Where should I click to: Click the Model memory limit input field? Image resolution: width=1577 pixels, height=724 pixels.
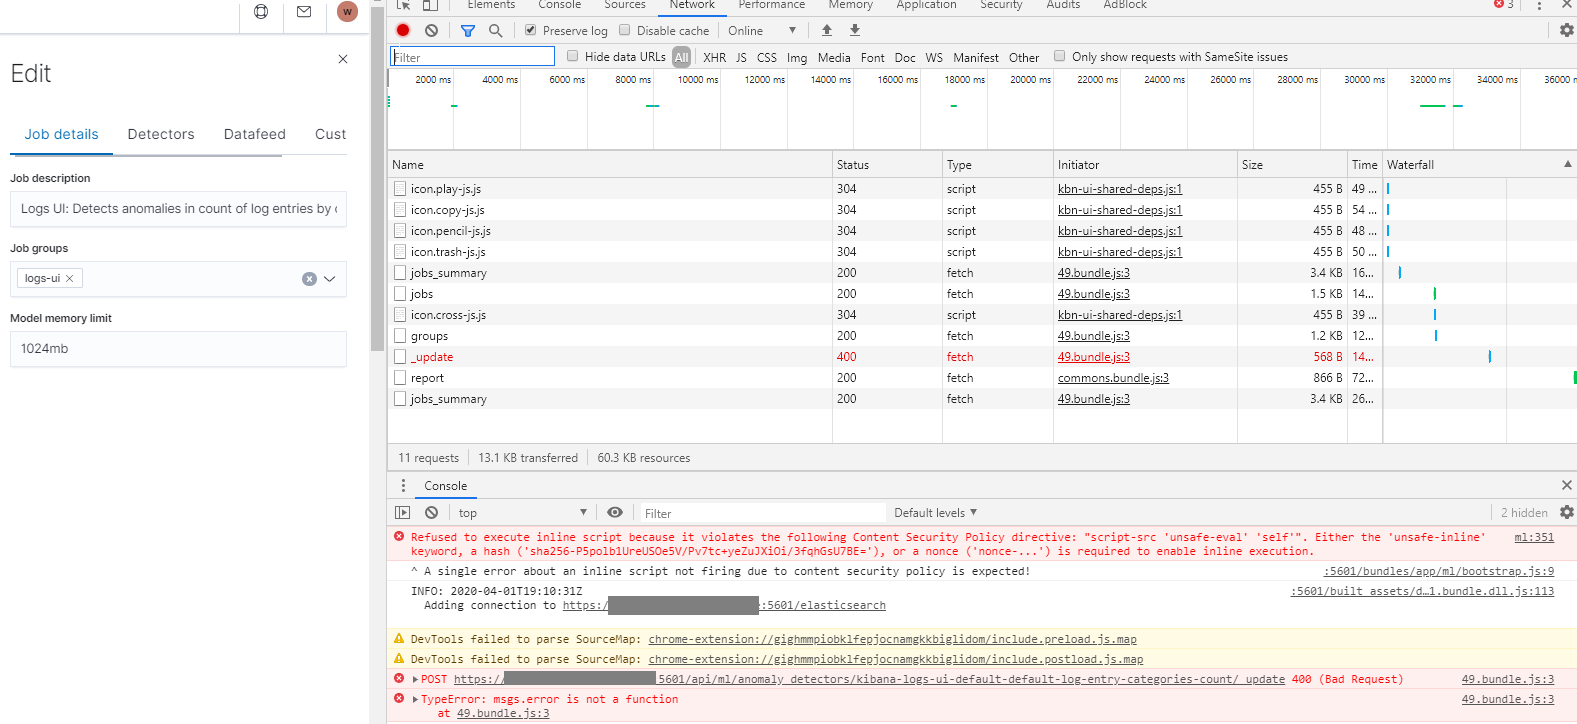click(178, 349)
